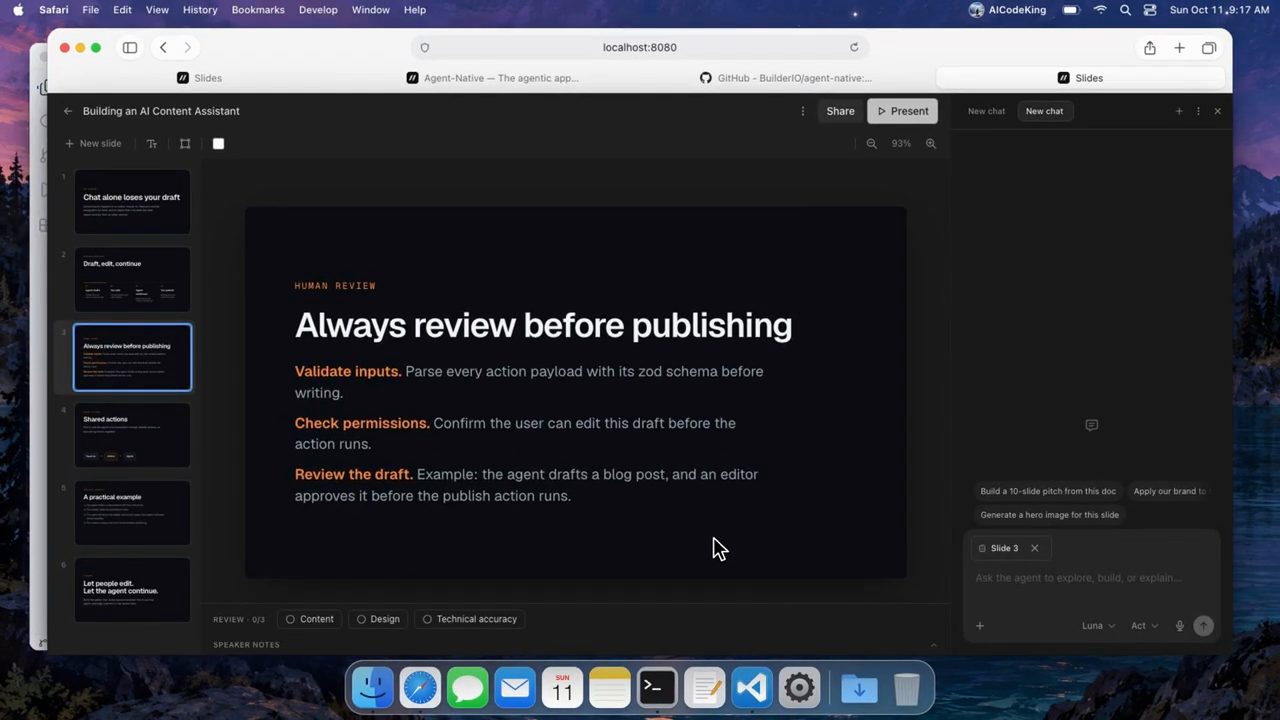Open the white background color swatch
This screenshot has width=1280, height=720.
[x=219, y=144]
